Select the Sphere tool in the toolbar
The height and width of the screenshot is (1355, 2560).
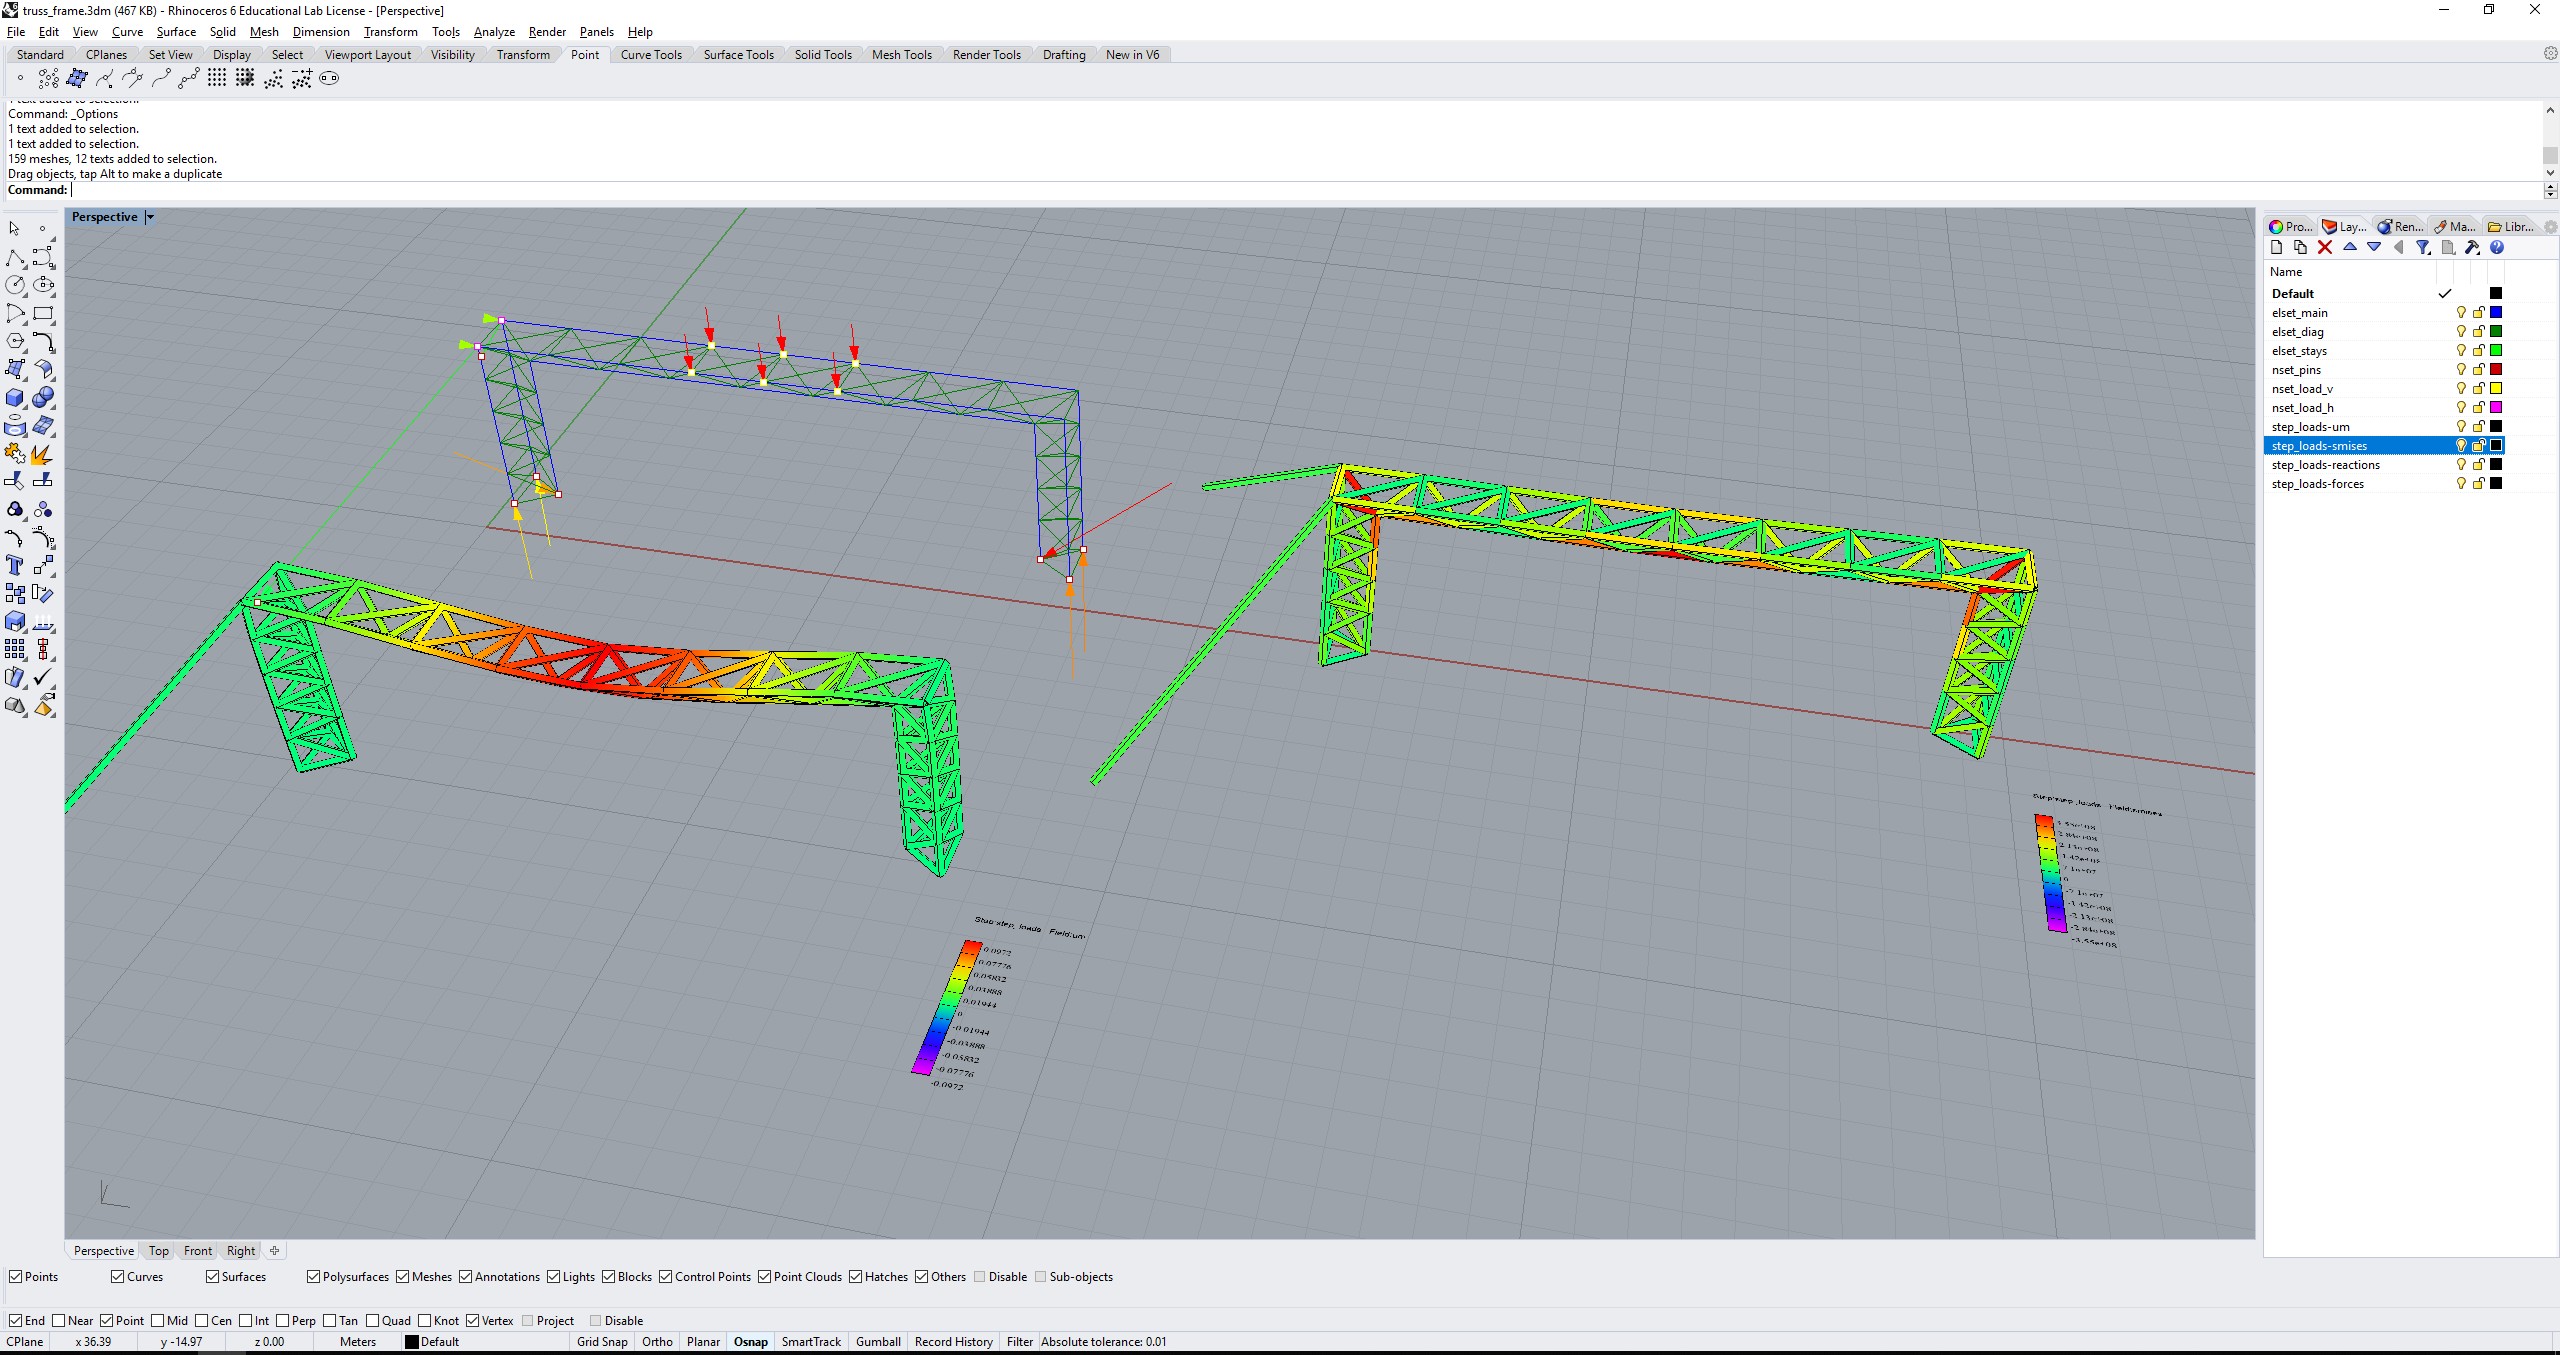pos(45,398)
